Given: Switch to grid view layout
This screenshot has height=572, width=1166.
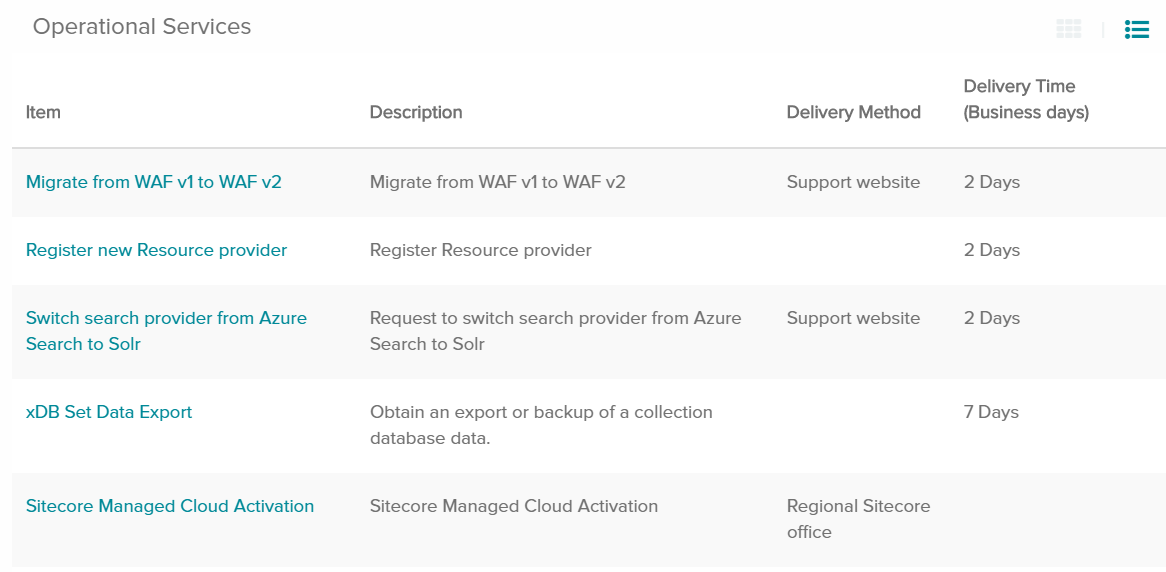Looking at the screenshot, I should coord(1068,29).
